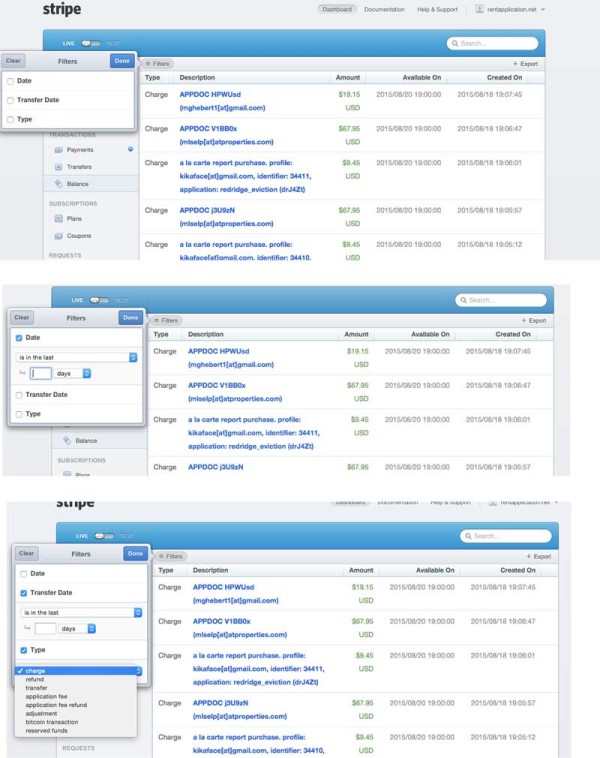Click Export in bottom screenshot

[x=539, y=556]
